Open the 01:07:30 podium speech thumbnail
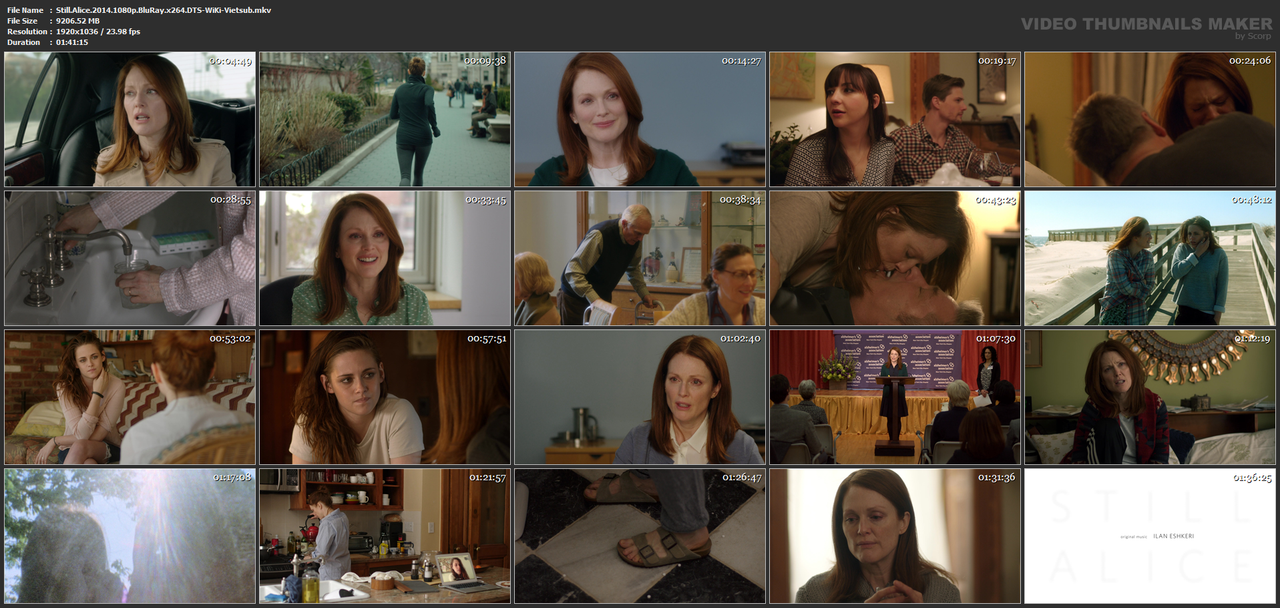This screenshot has width=1280, height=608. [895, 397]
